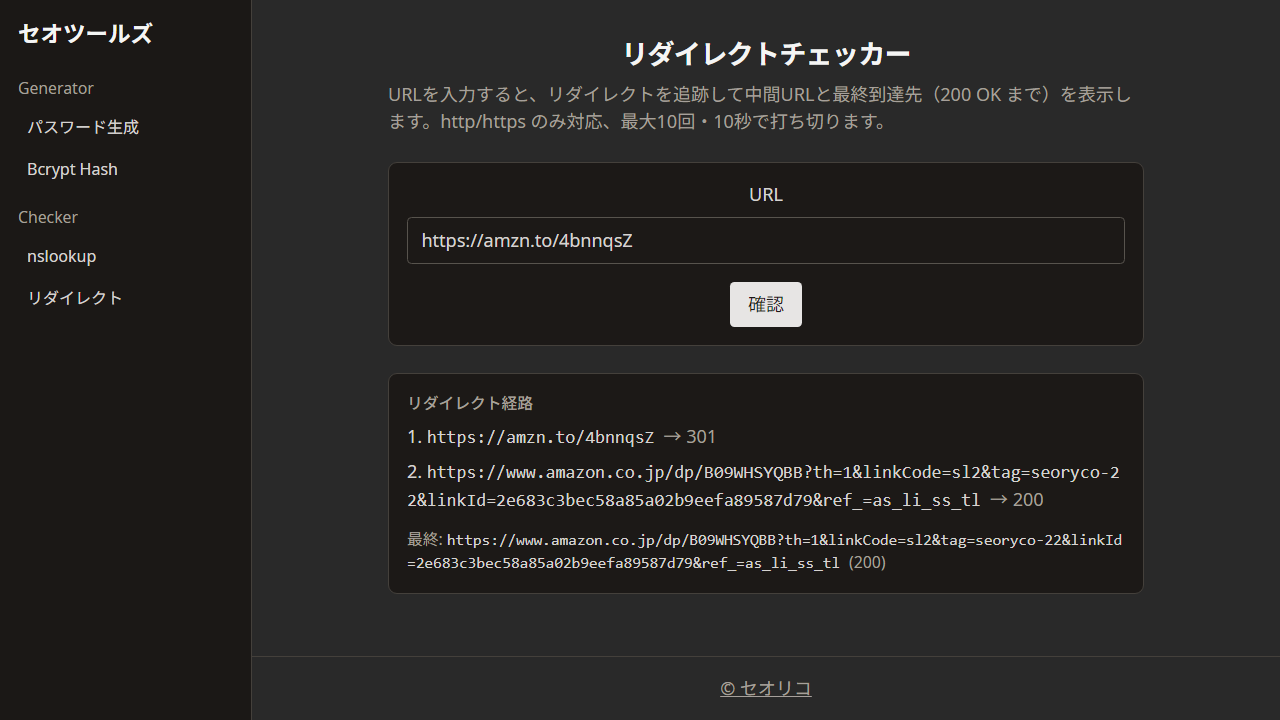Open the パスワード生成 tool in sidebar

[83, 127]
